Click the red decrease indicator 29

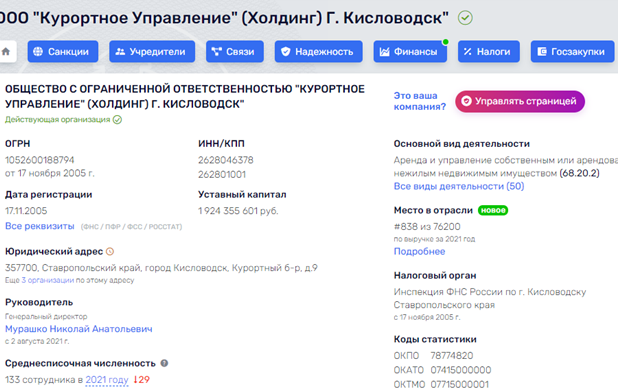click(141, 380)
